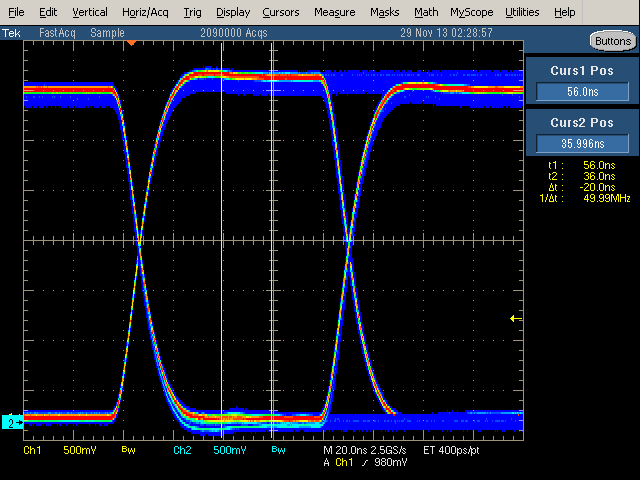Open the Edit menu

[48, 12]
